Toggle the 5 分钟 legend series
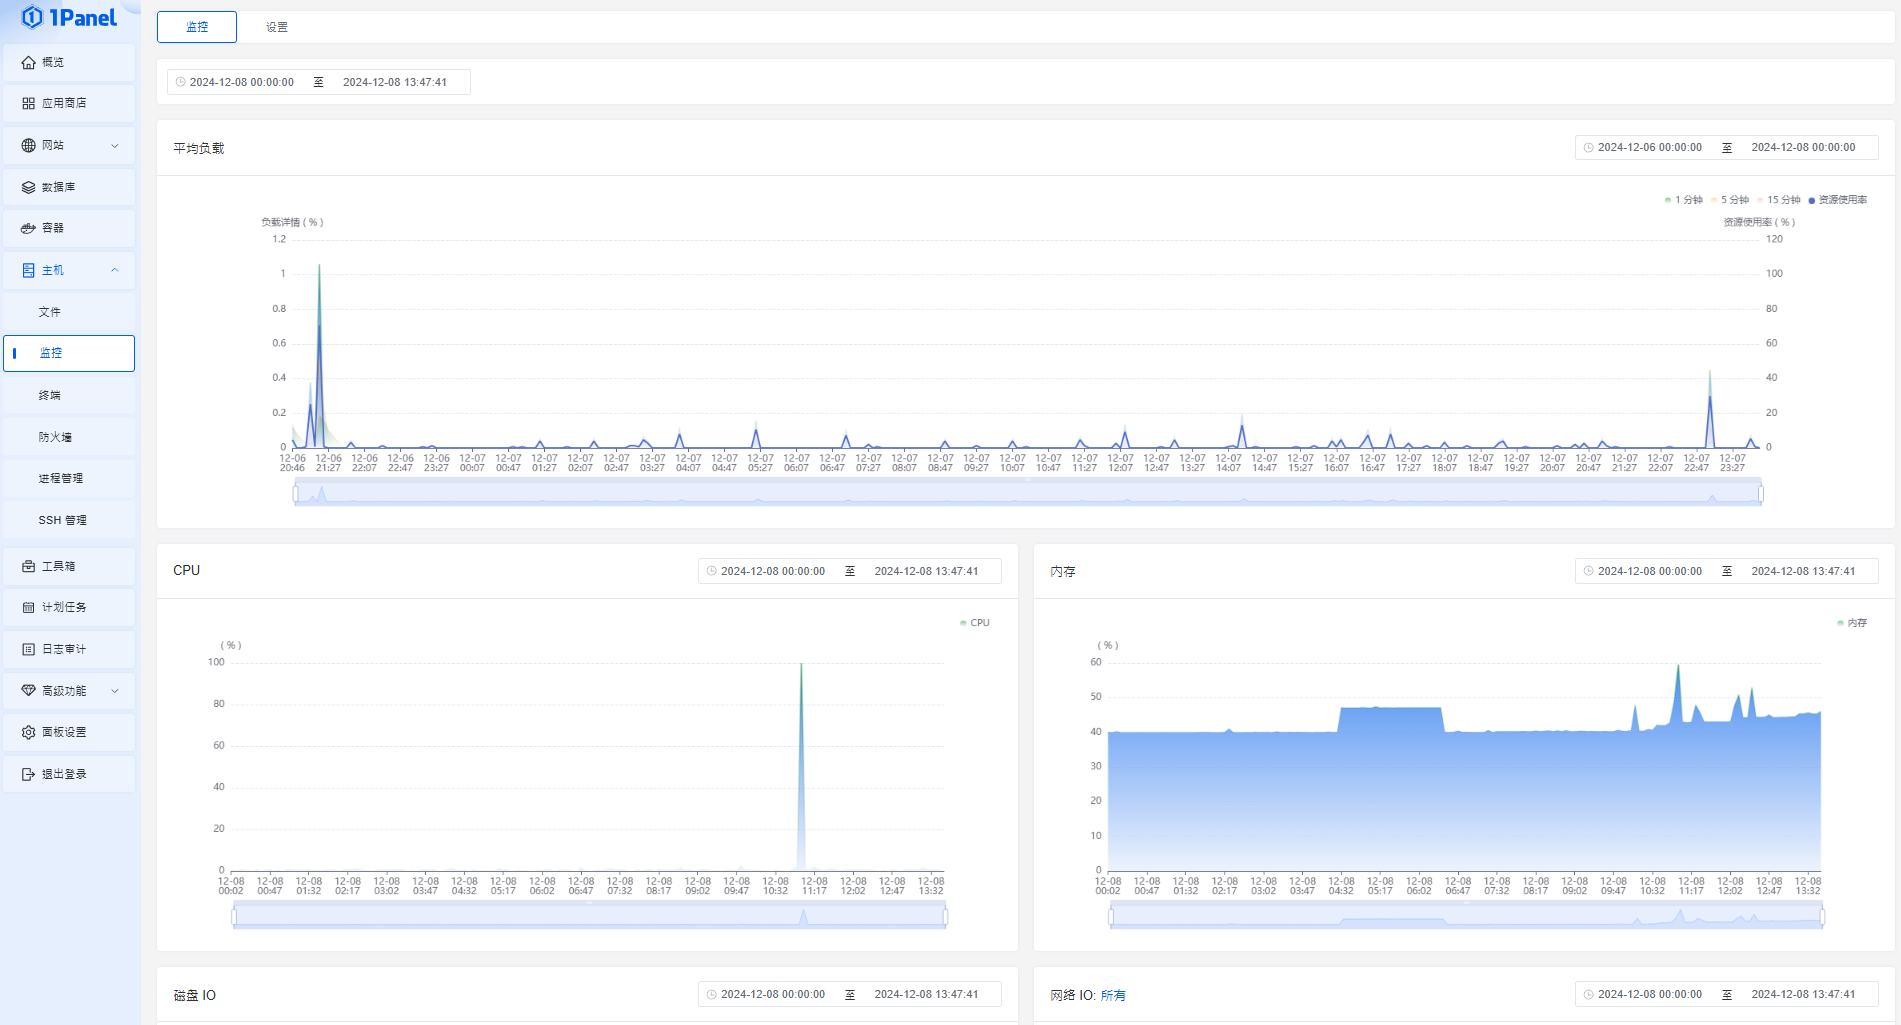Screen dimensions: 1901x1025 [x=1730, y=200]
